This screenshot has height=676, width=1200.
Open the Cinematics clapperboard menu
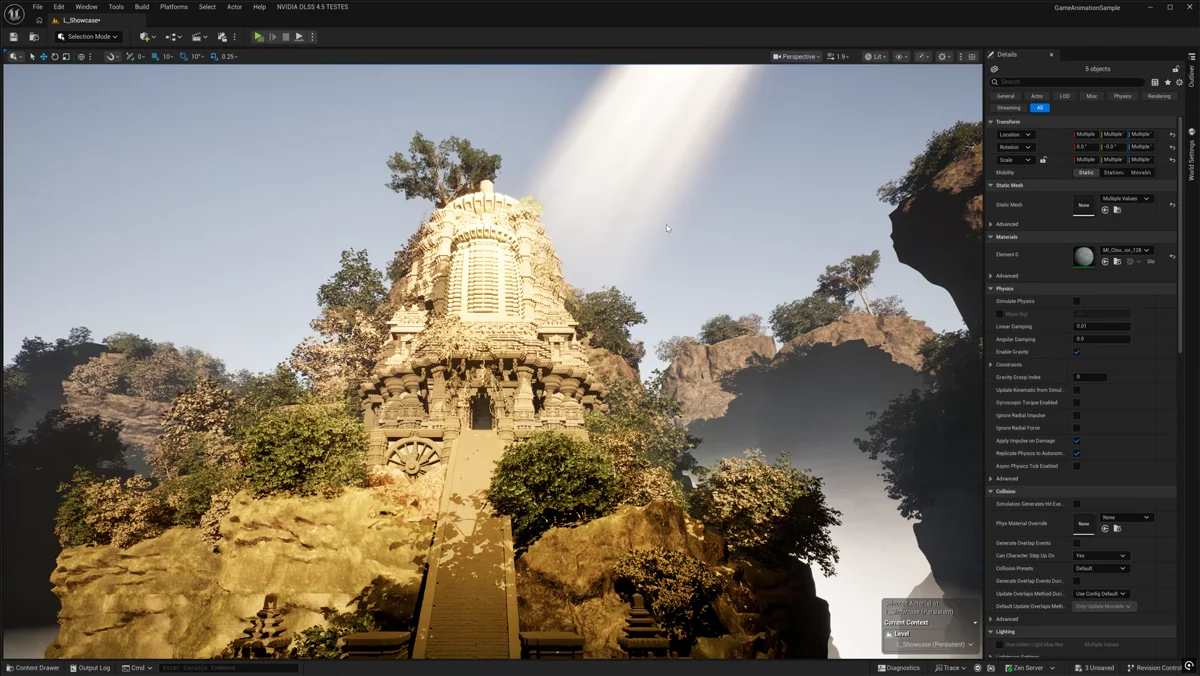pyautogui.click(x=199, y=37)
